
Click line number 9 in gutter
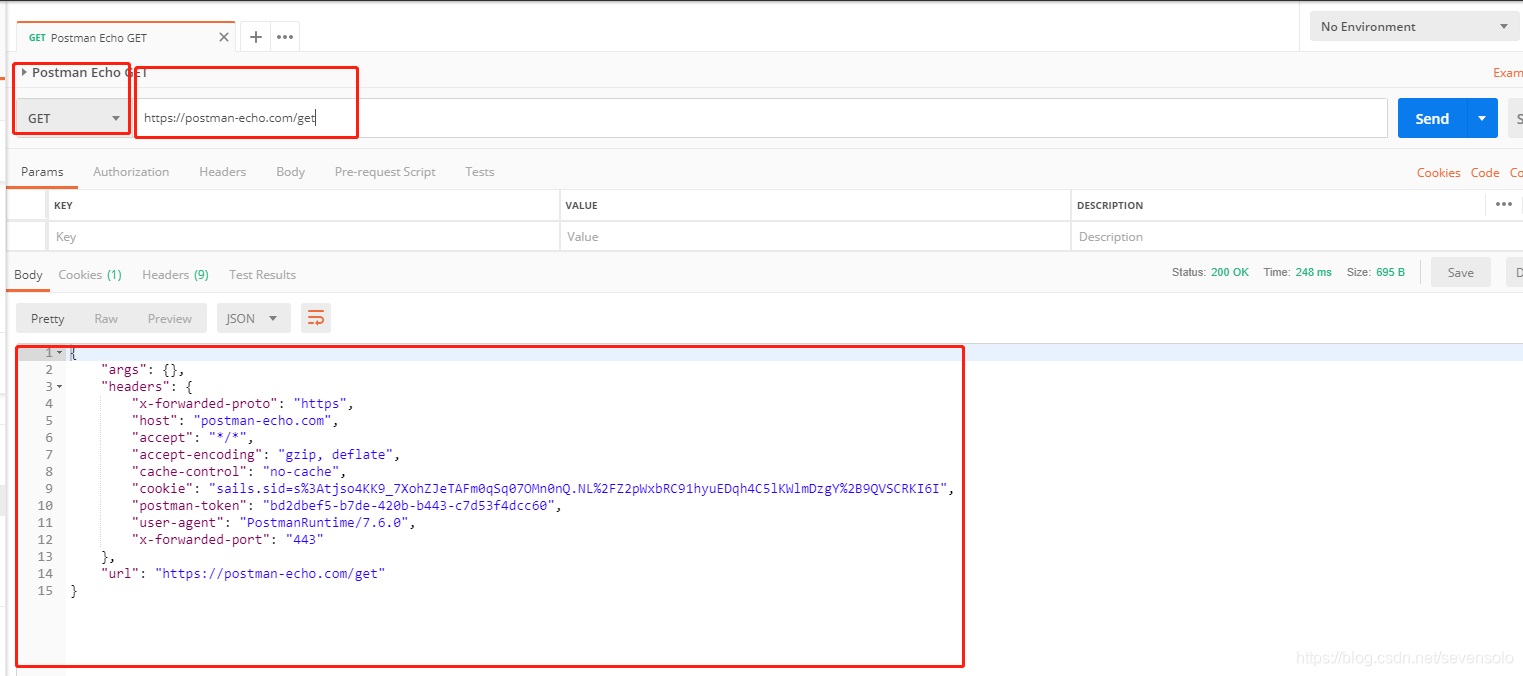point(49,488)
